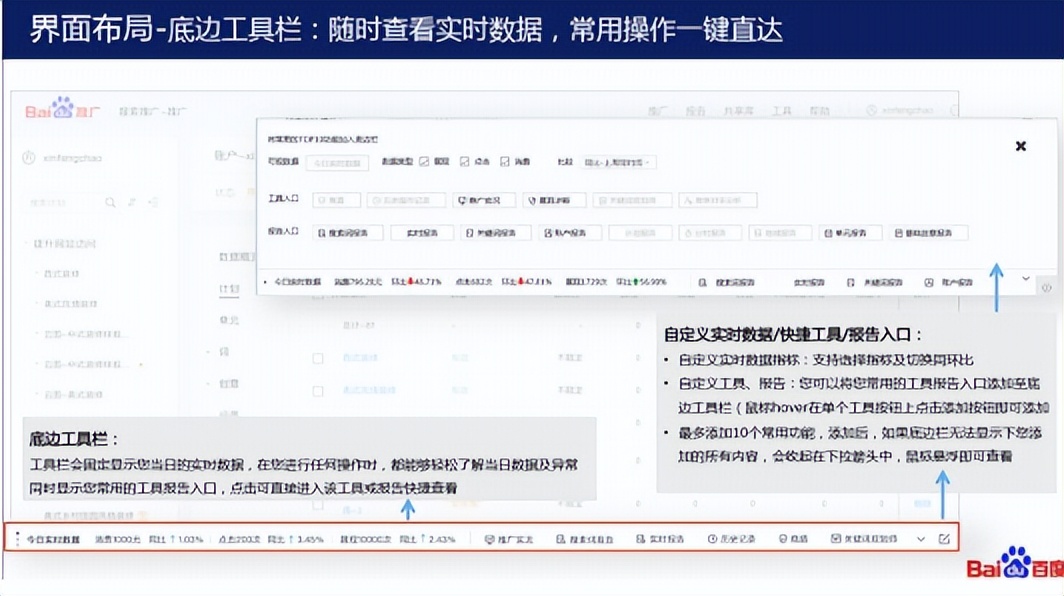
Task: Open 实时报告 from the bottom toolbar
Action: coord(660,539)
